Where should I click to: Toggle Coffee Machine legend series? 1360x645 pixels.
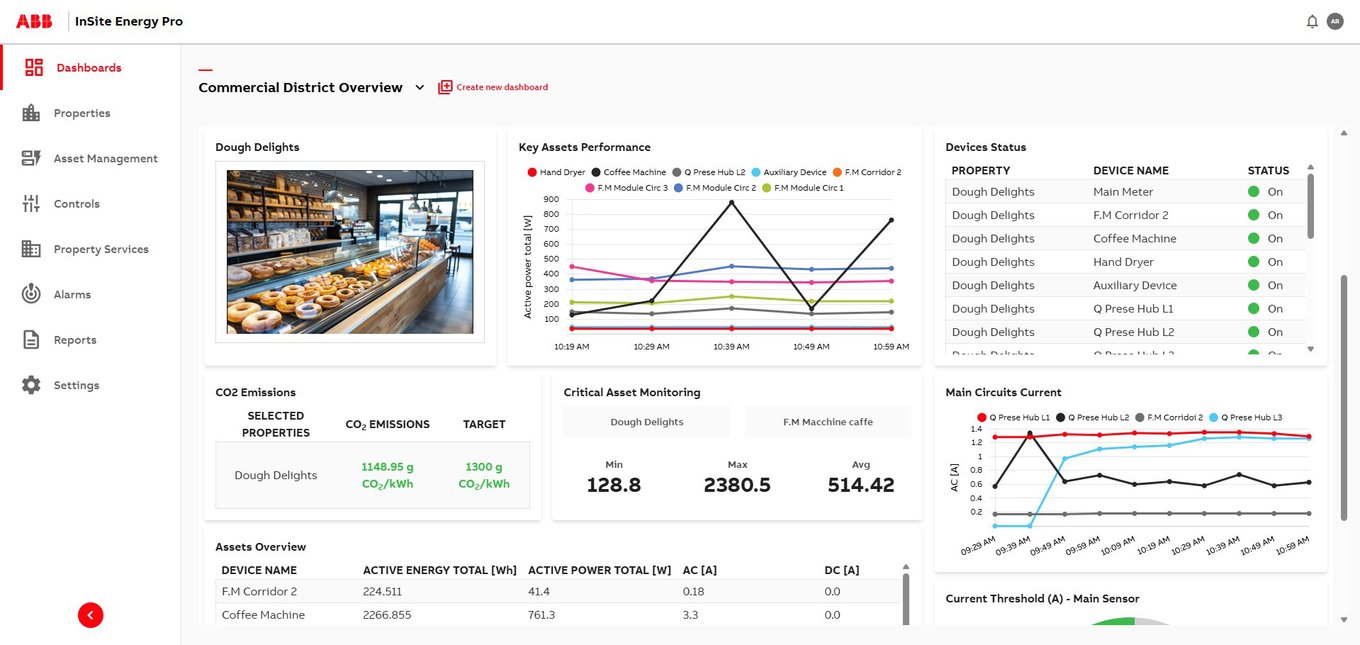pyautogui.click(x=629, y=172)
